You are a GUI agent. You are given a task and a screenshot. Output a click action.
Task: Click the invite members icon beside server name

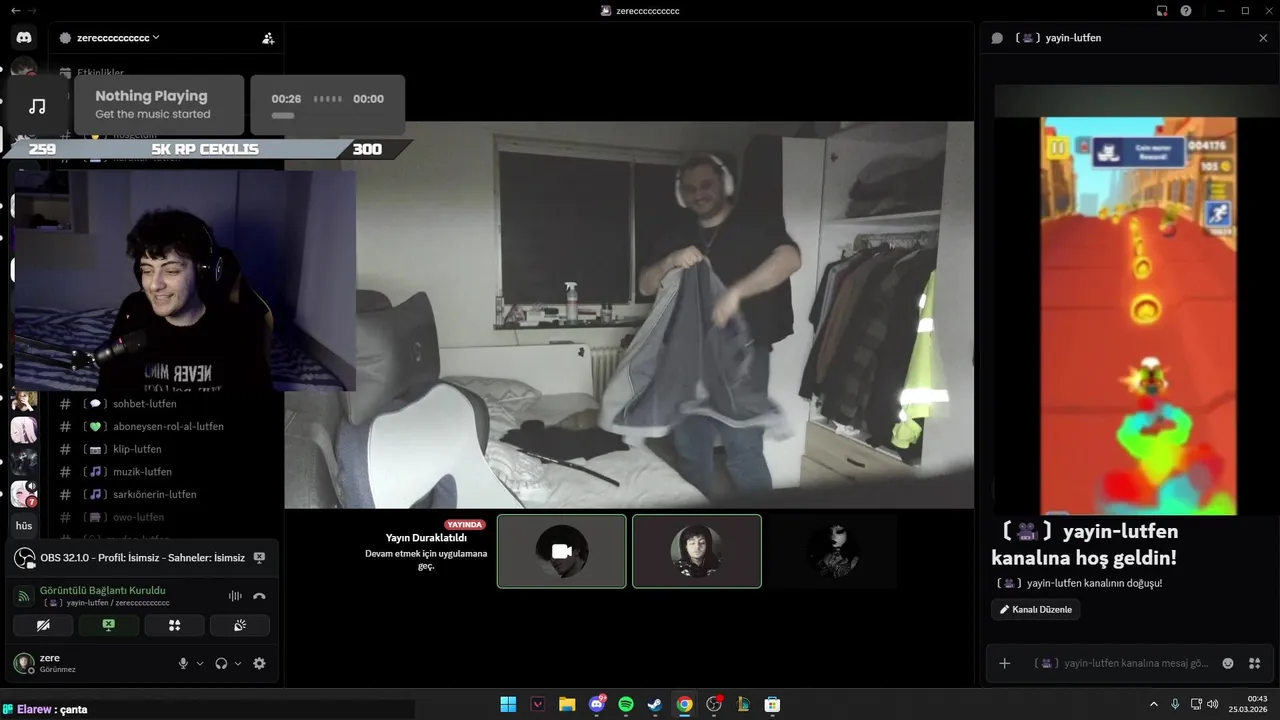click(x=268, y=38)
